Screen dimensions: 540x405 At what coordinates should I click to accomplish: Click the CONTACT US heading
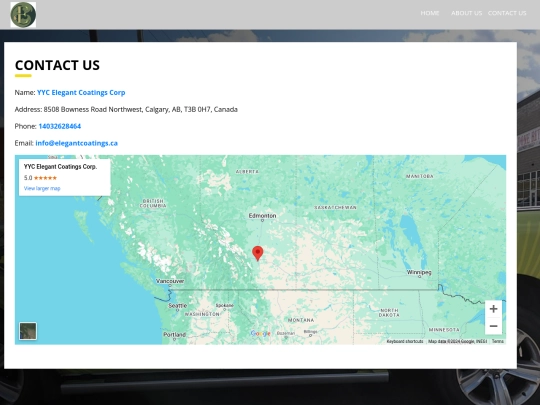click(57, 65)
